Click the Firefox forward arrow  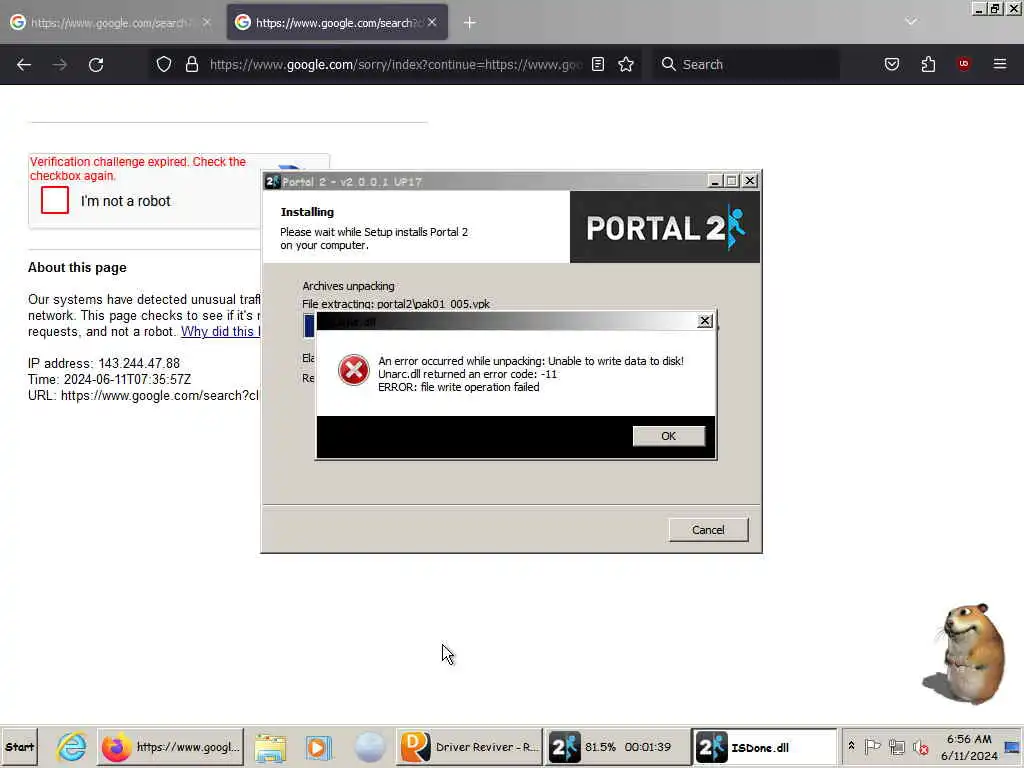[60, 65]
